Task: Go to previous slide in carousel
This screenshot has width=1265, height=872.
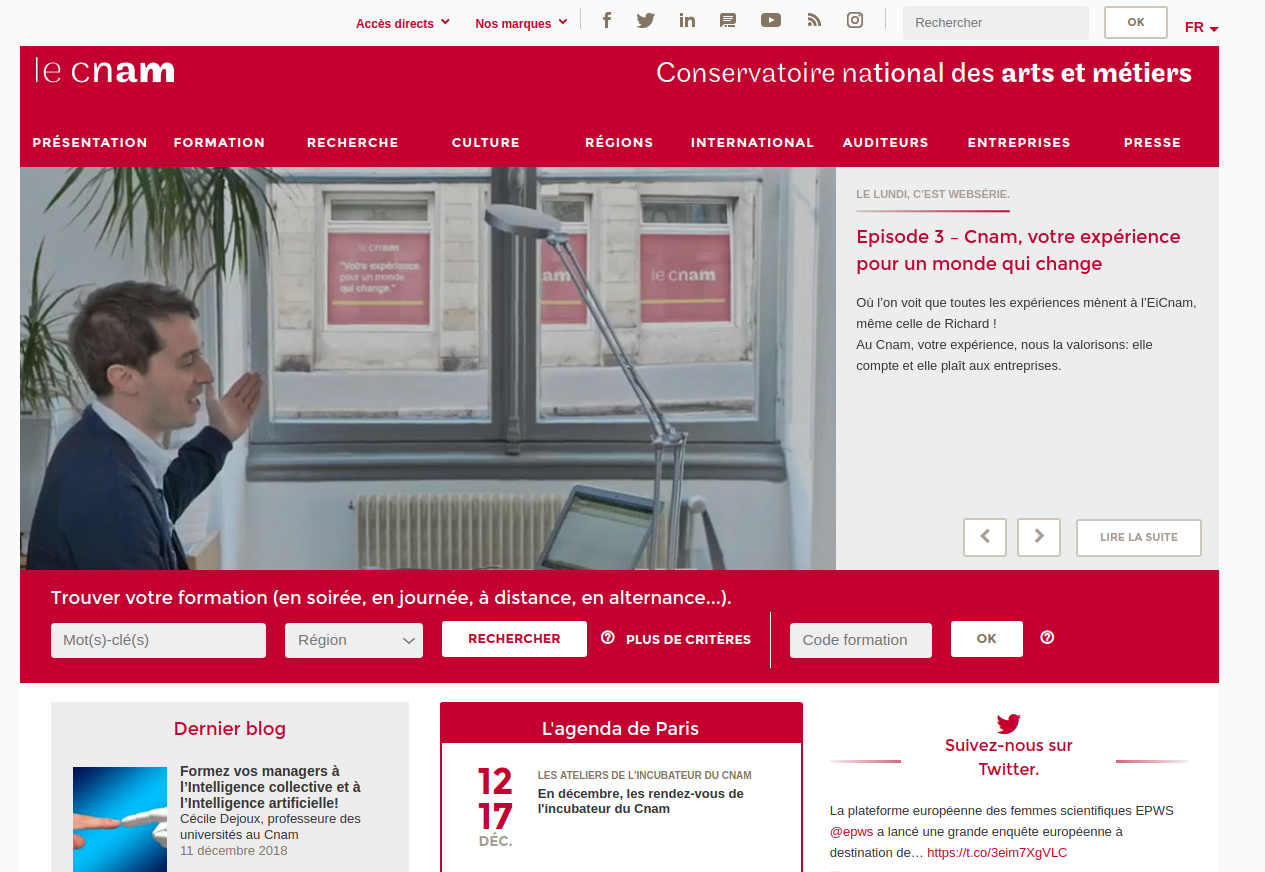Action: pos(985,537)
